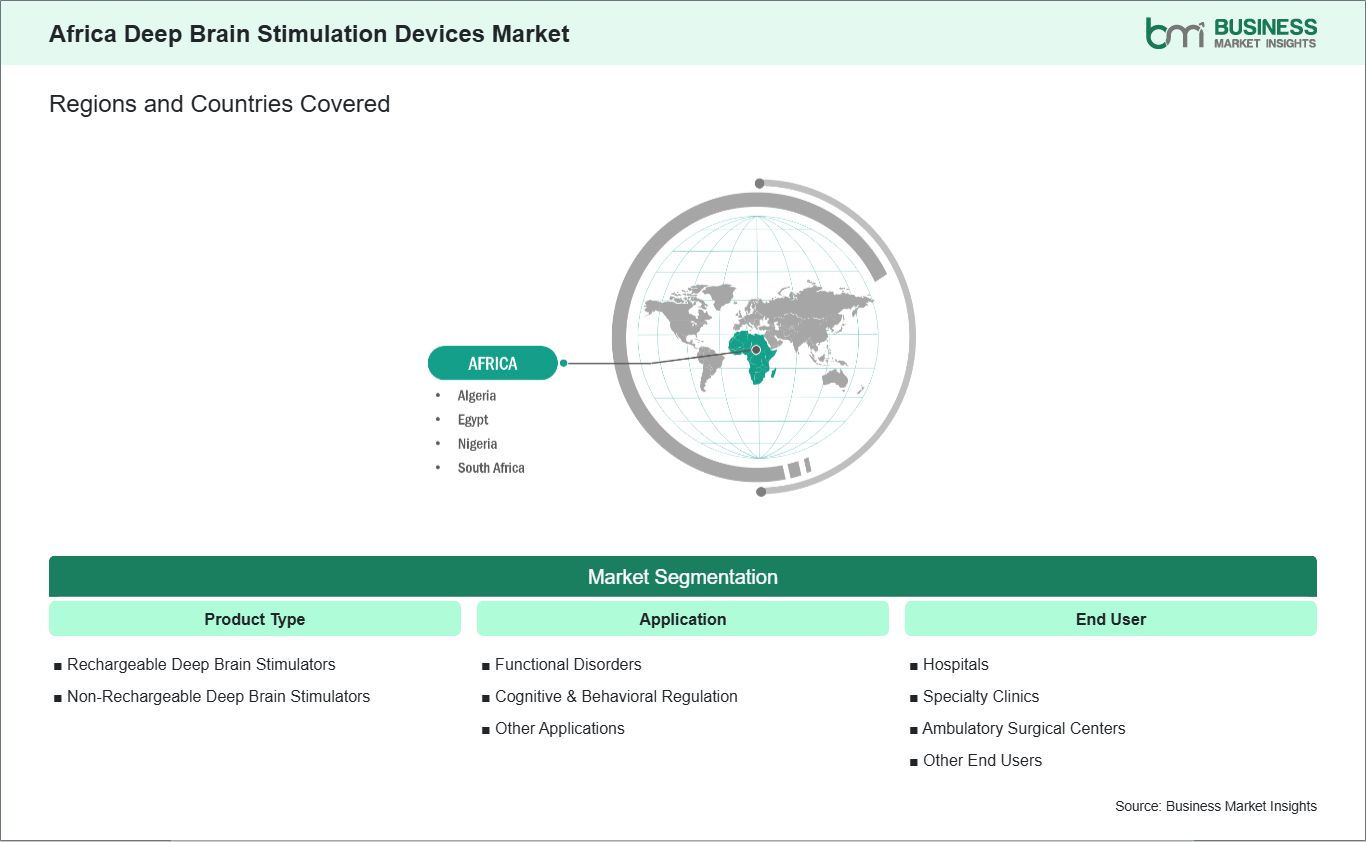The image size is (1366, 842).
Task: Click the Source: Business Market Insights text
Action: click(1216, 806)
